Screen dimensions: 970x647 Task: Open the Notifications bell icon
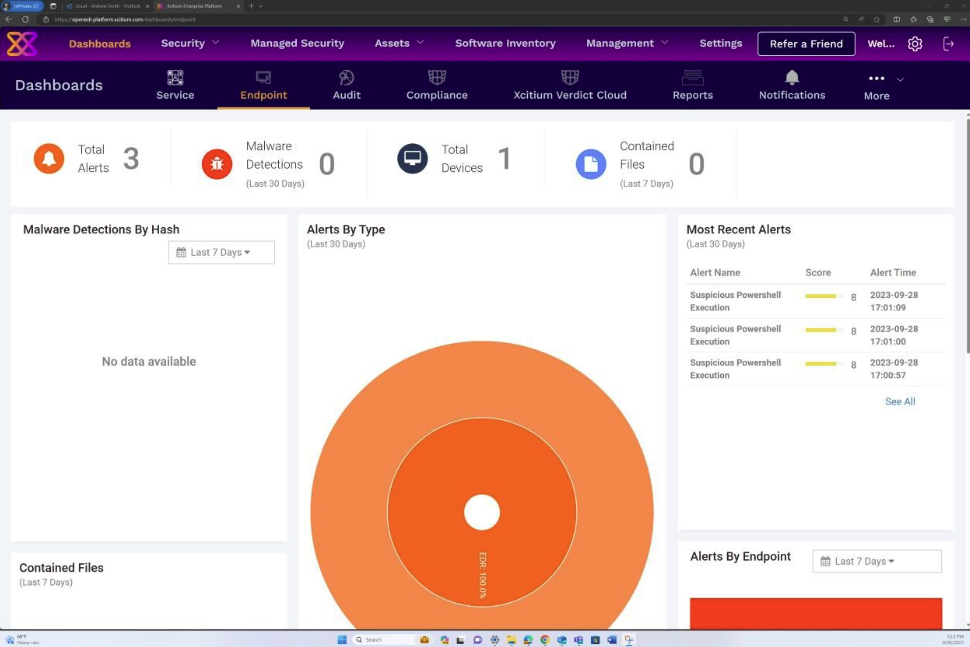point(792,77)
